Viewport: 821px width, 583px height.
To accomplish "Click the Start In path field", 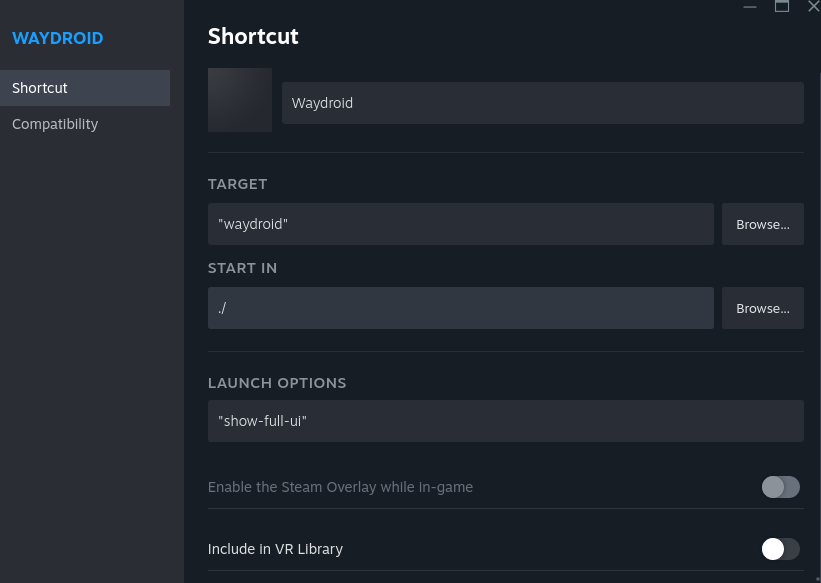I will point(461,308).
